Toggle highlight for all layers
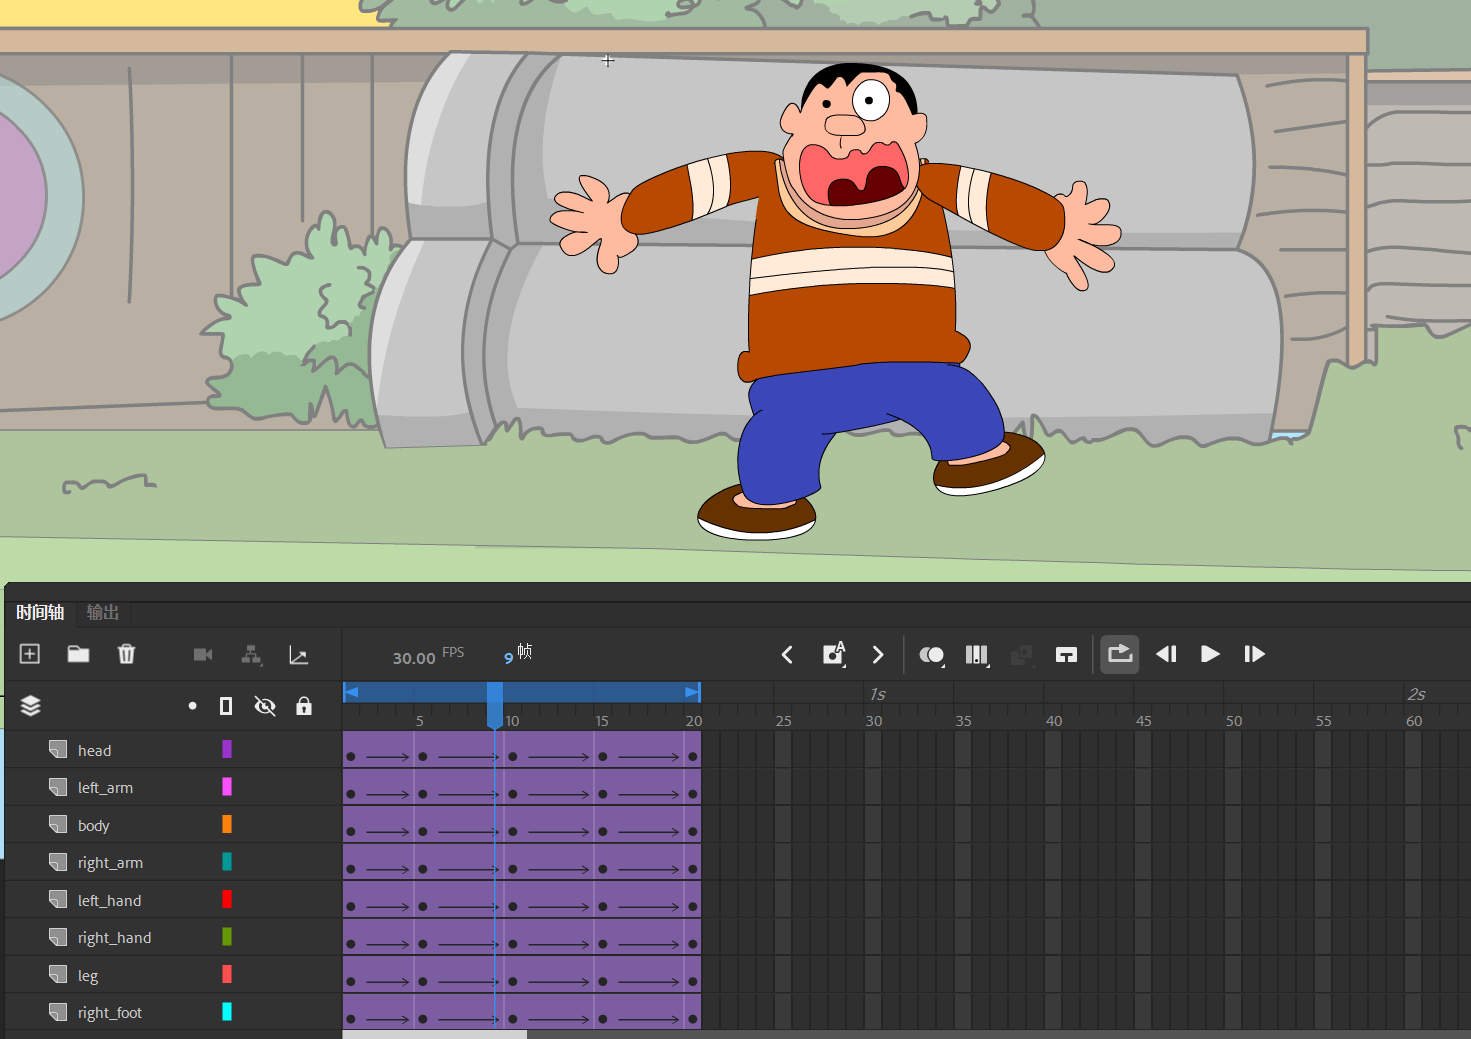This screenshot has width=1471, height=1039. coord(192,706)
